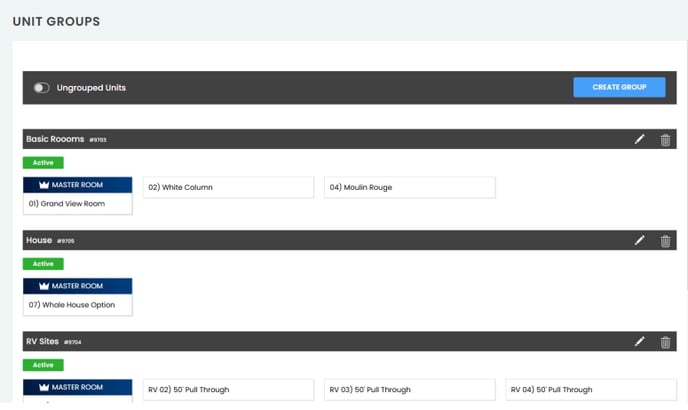688x410 pixels.
Task: Click trash icon for House group
Action: click(665, 241)
